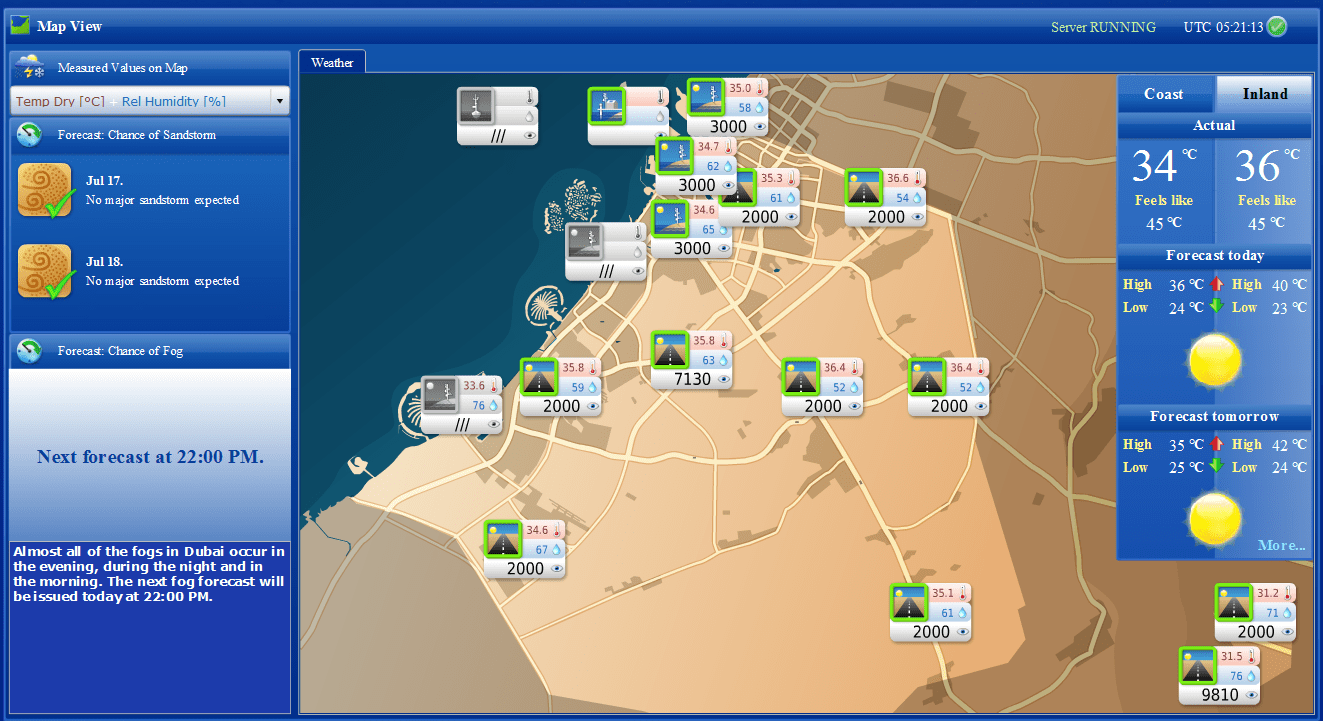Switch to the Weather tab

pos(332,62)
